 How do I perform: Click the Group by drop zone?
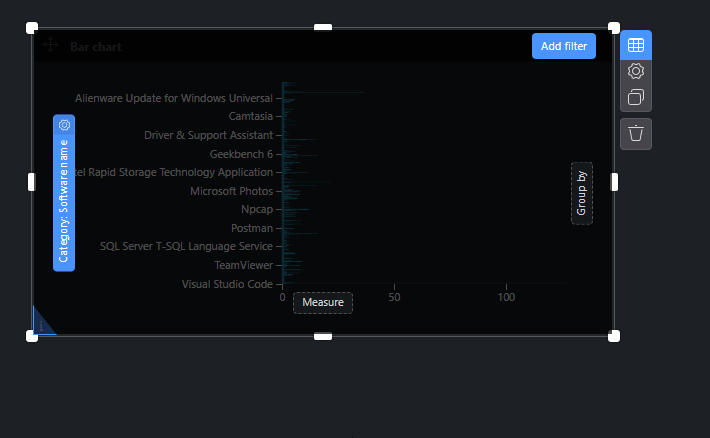pyautogui.click(x=582, y=193)
